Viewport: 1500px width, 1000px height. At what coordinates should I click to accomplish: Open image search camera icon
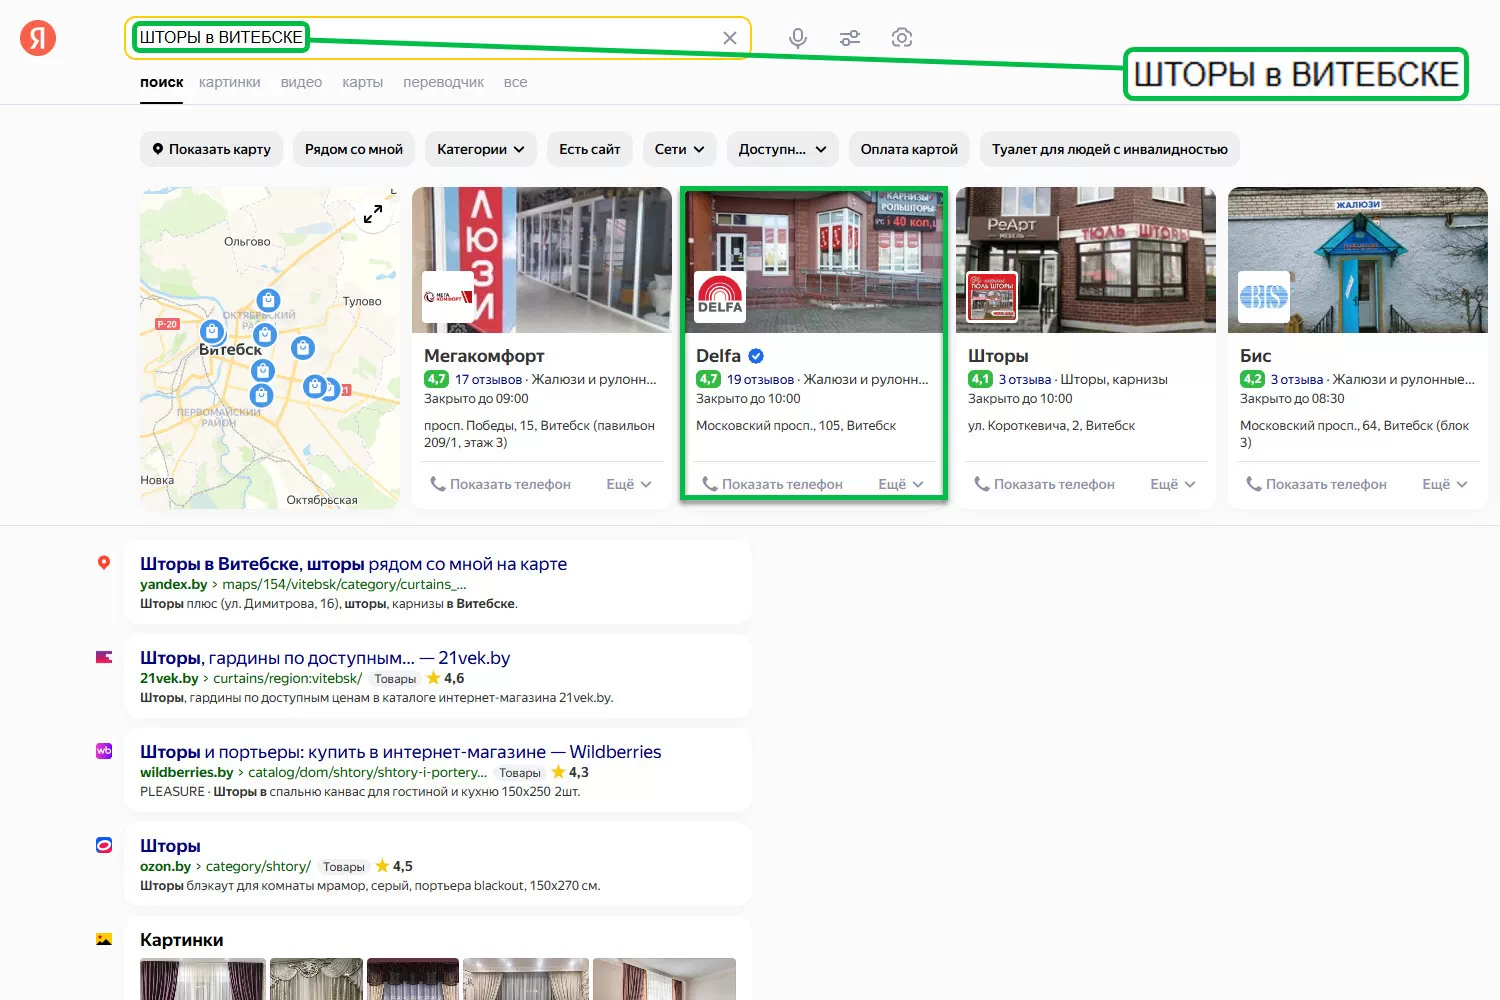tap(902, 38)
